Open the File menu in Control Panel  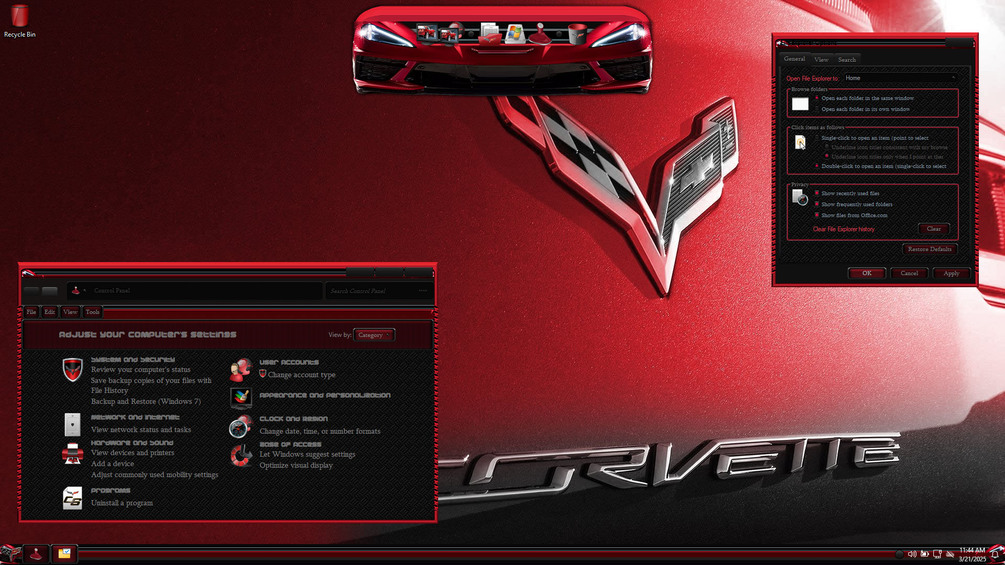31,312
